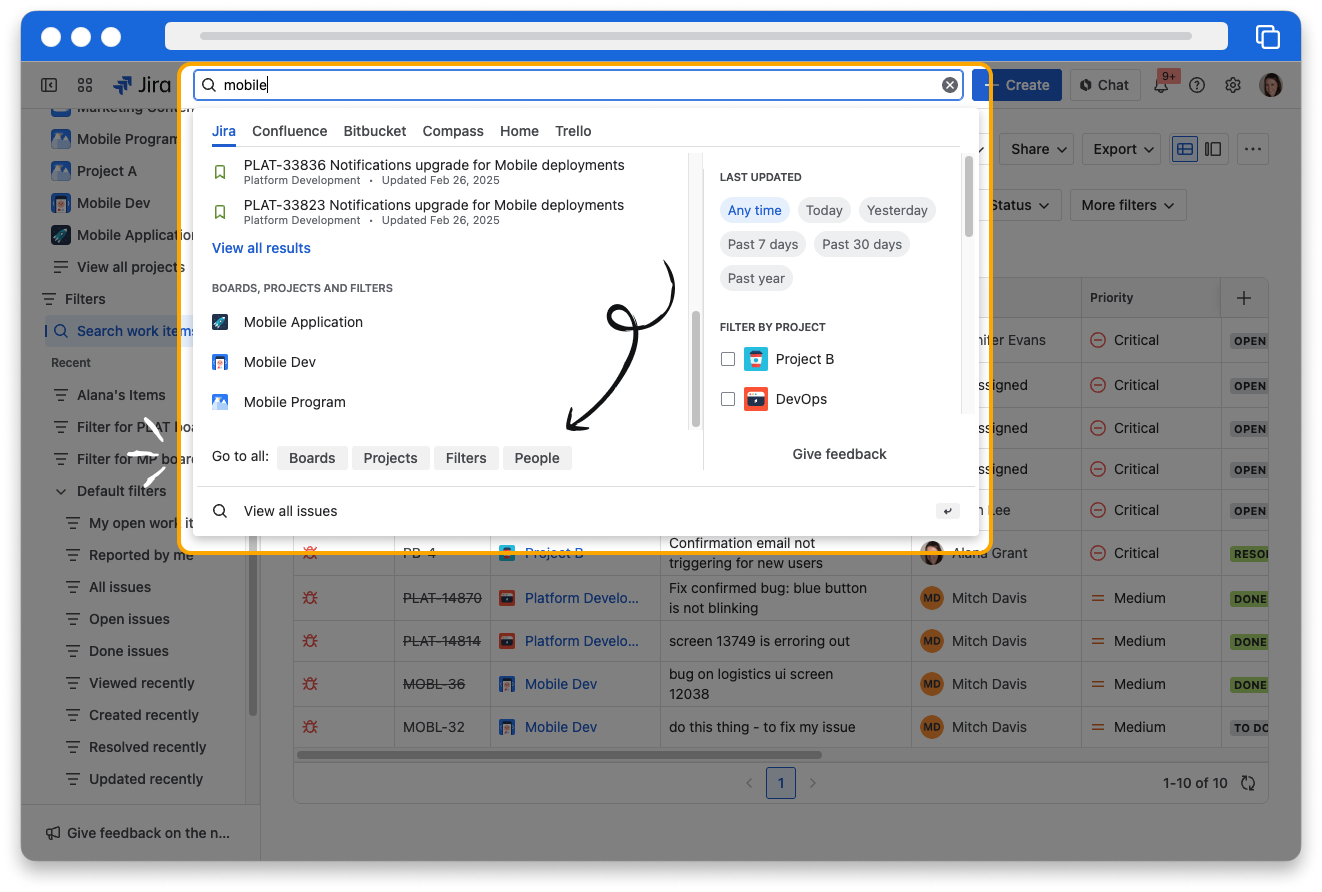This screenshot has width=1322, height=892.
Task: Switch to the Trello search tab
Action: tap(573, 131)
